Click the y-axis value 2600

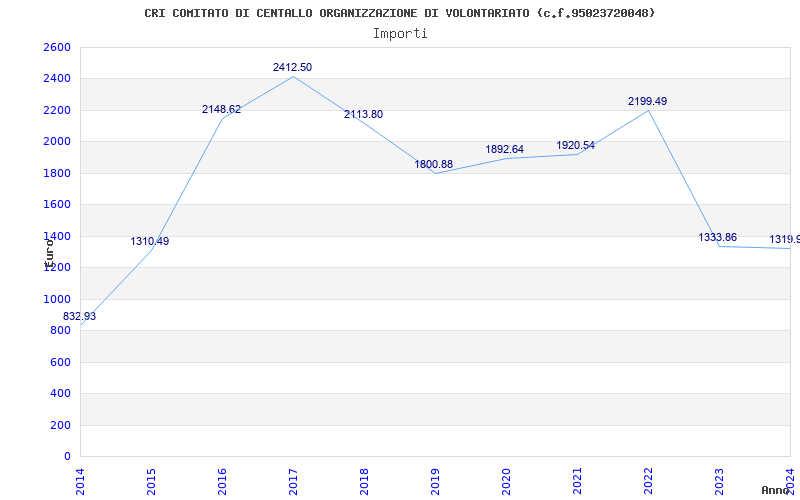click(57, 47)
